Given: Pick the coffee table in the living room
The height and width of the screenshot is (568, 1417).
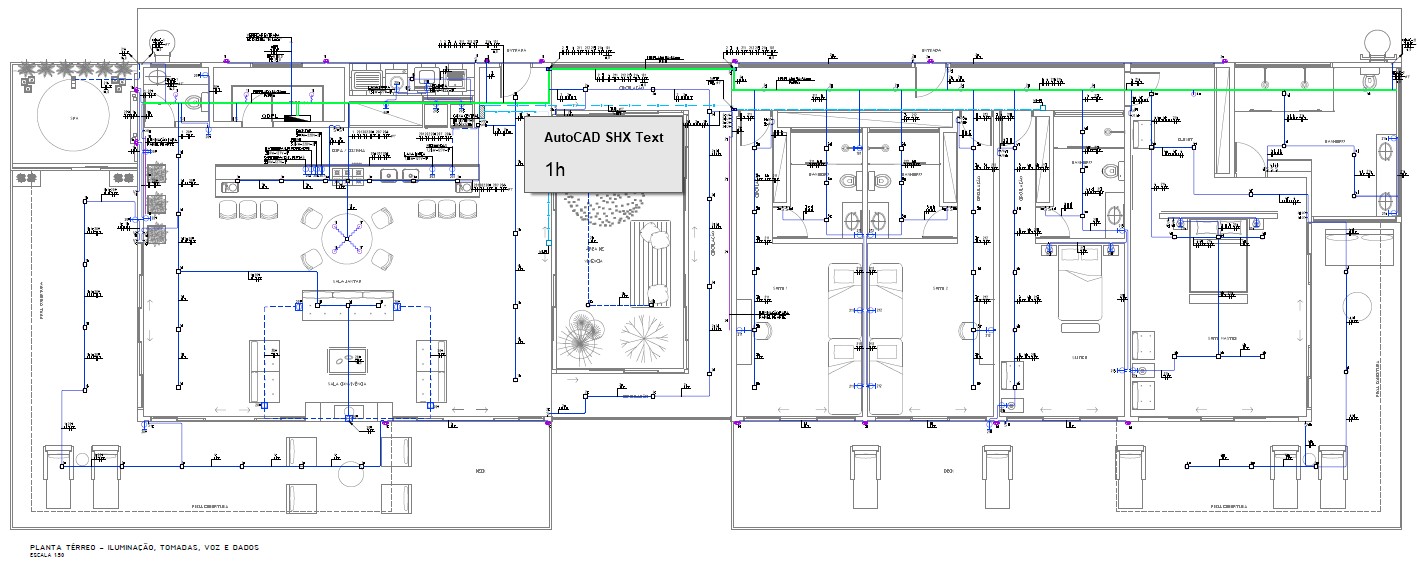Looking at the screenshot, I should click(x=347, y=360).
